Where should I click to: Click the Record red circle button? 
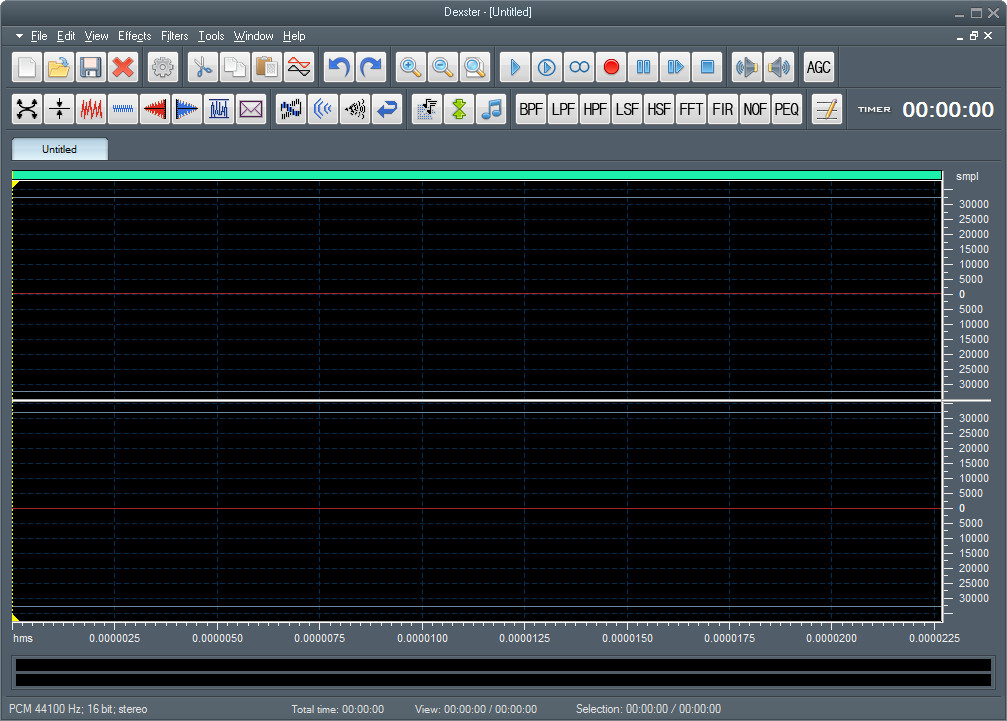tap(611, 67)
